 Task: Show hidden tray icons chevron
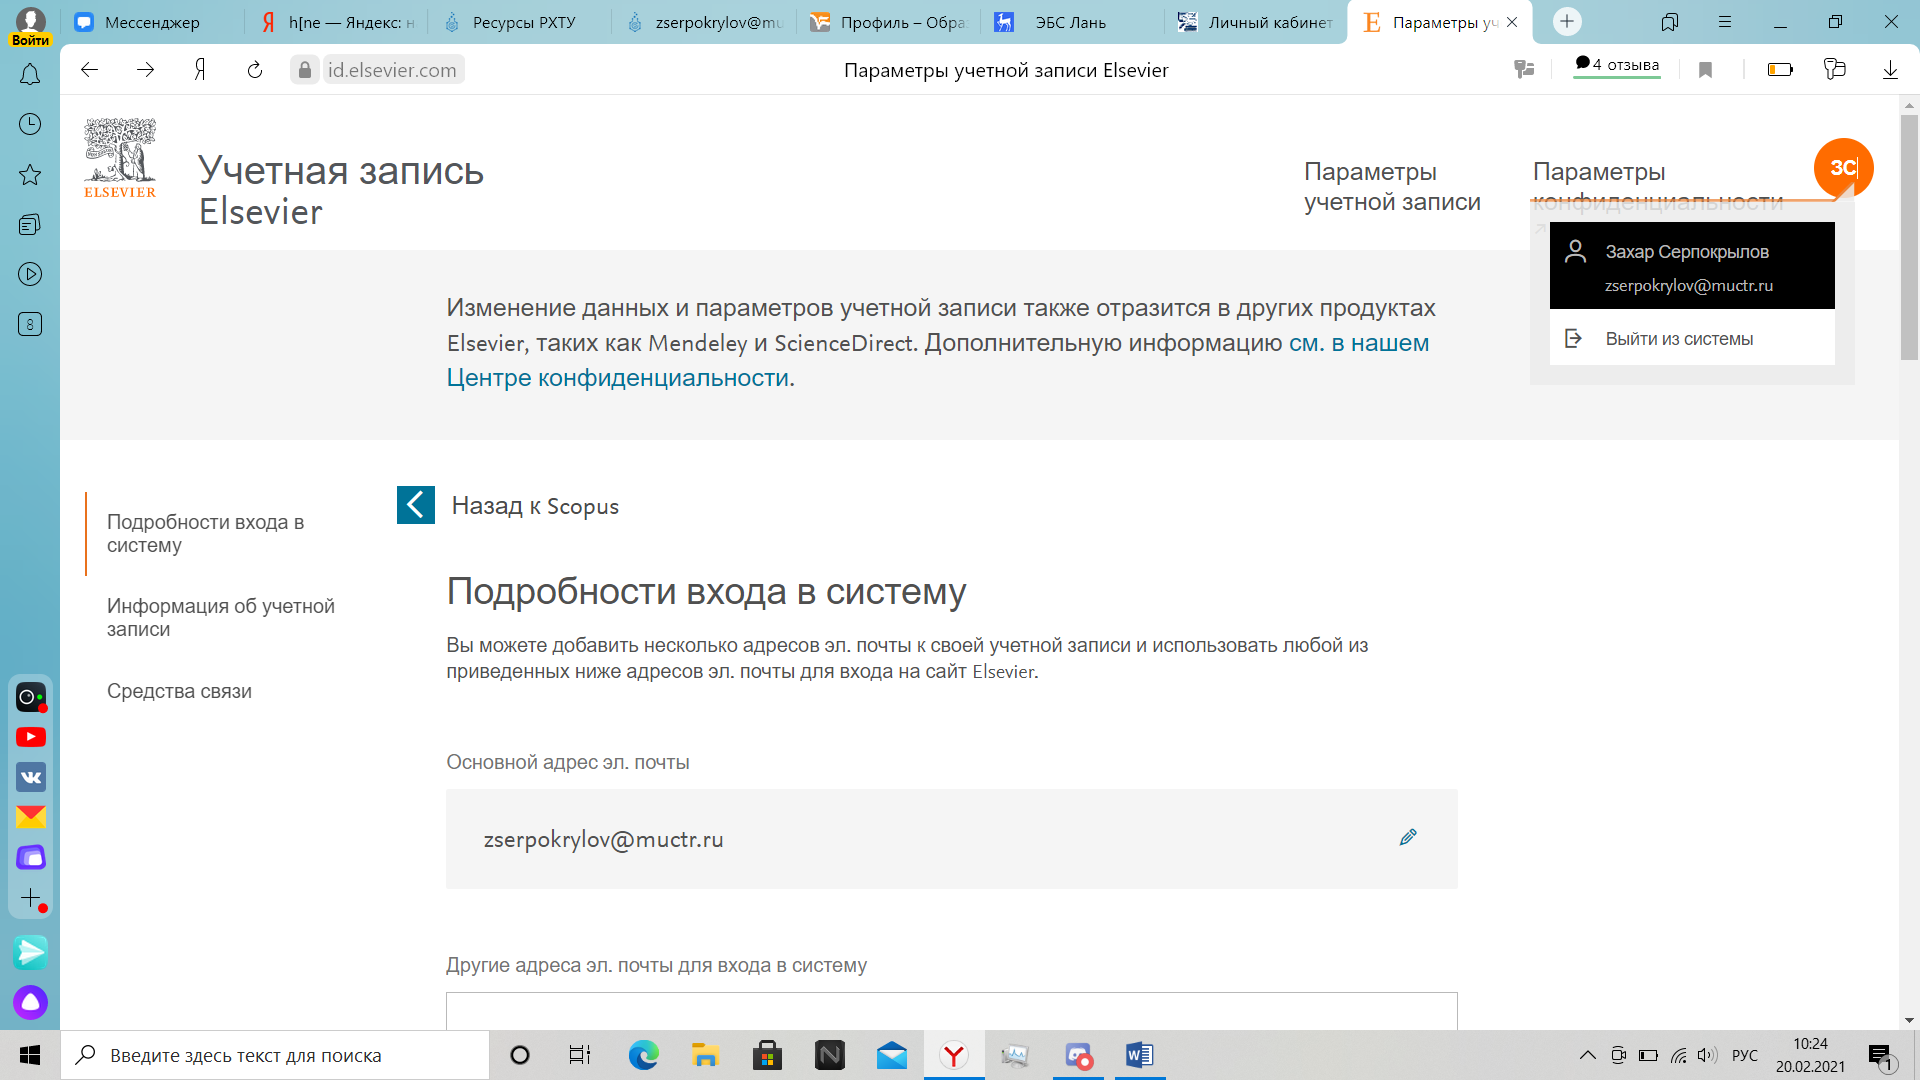[1587, 1055]
